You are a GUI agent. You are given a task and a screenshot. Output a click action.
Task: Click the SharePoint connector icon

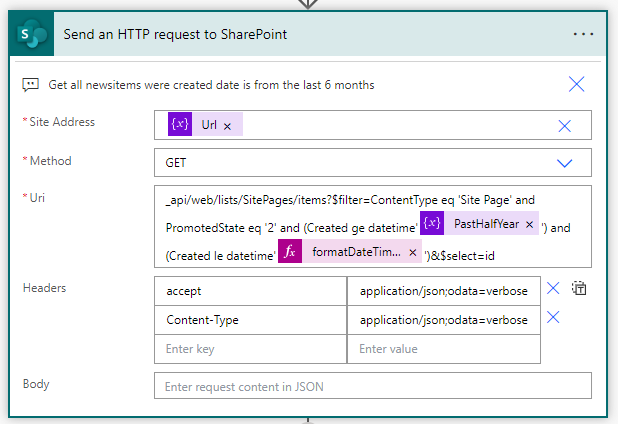[x=32, y=34]
